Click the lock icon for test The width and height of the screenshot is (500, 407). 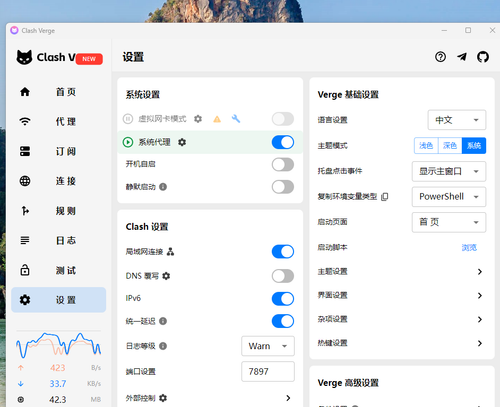[x=25, y=270]
